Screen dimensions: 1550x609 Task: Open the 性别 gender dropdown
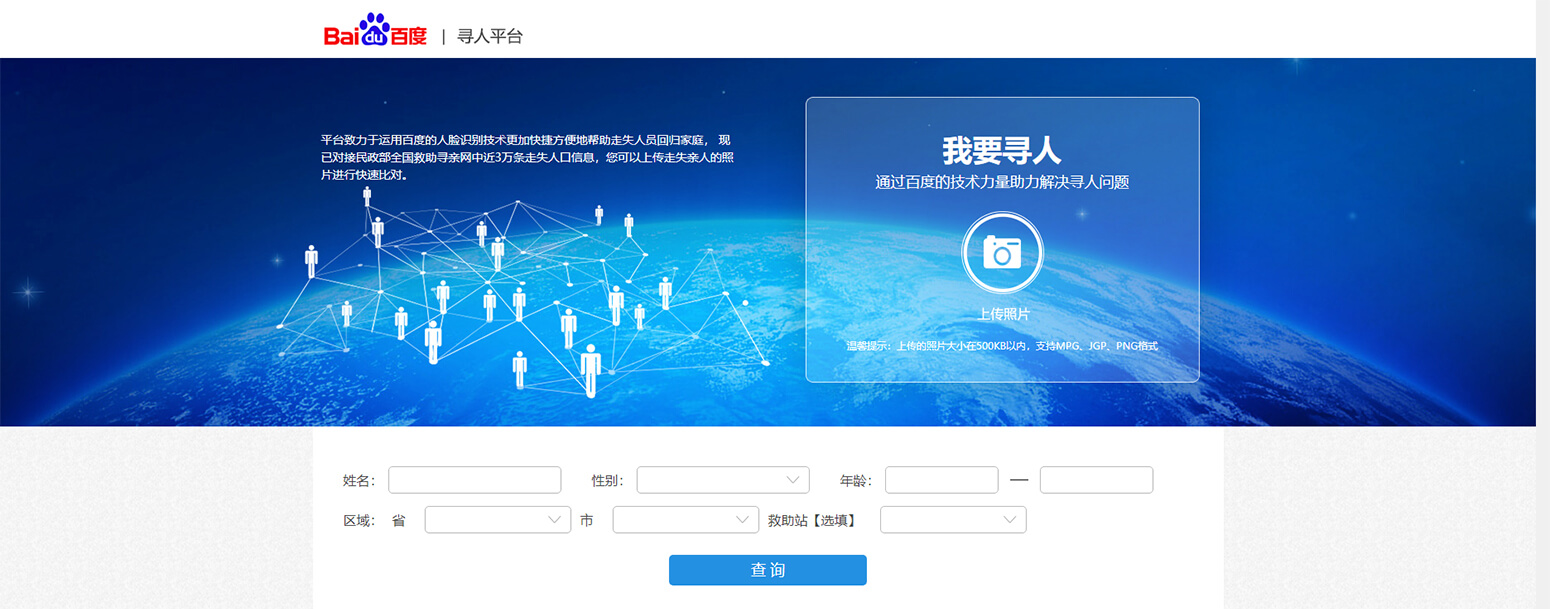(722, 479)
